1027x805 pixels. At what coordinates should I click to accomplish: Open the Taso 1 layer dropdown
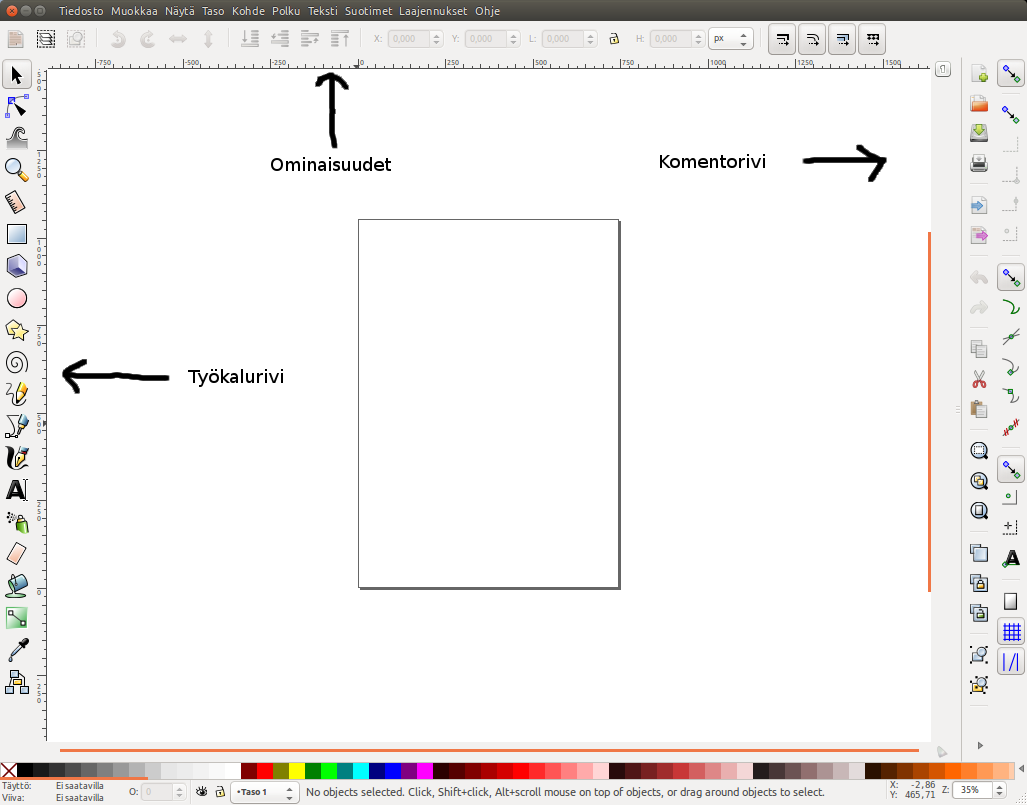264,792
